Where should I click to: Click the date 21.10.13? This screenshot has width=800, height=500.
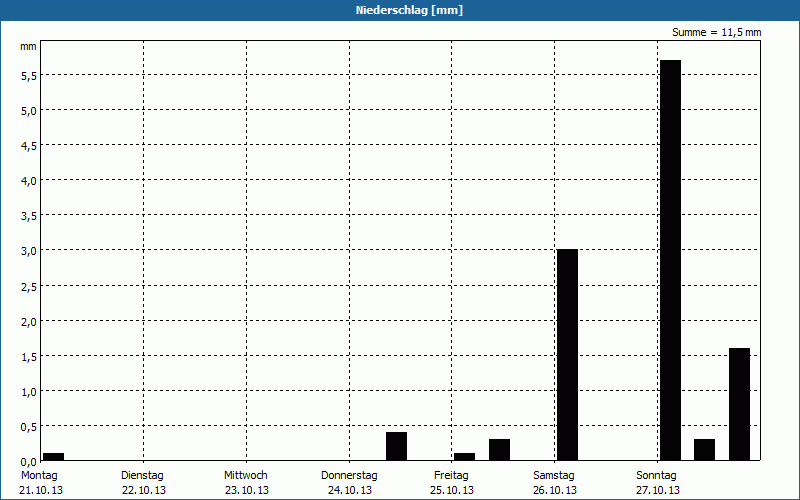(41, 490)
